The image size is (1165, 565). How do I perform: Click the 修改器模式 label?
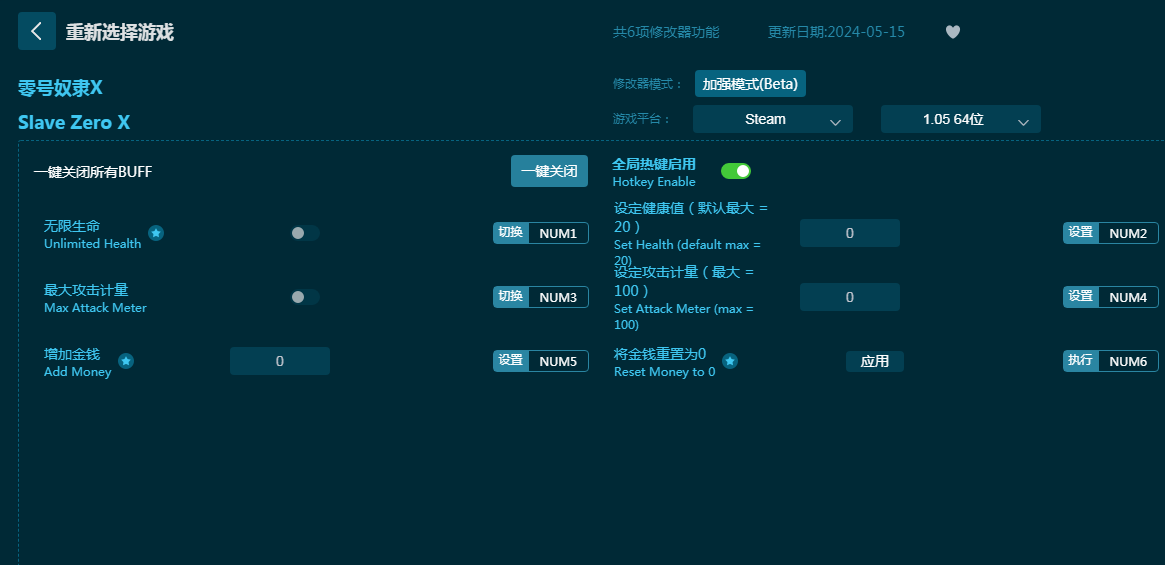[x=648, y=84]
